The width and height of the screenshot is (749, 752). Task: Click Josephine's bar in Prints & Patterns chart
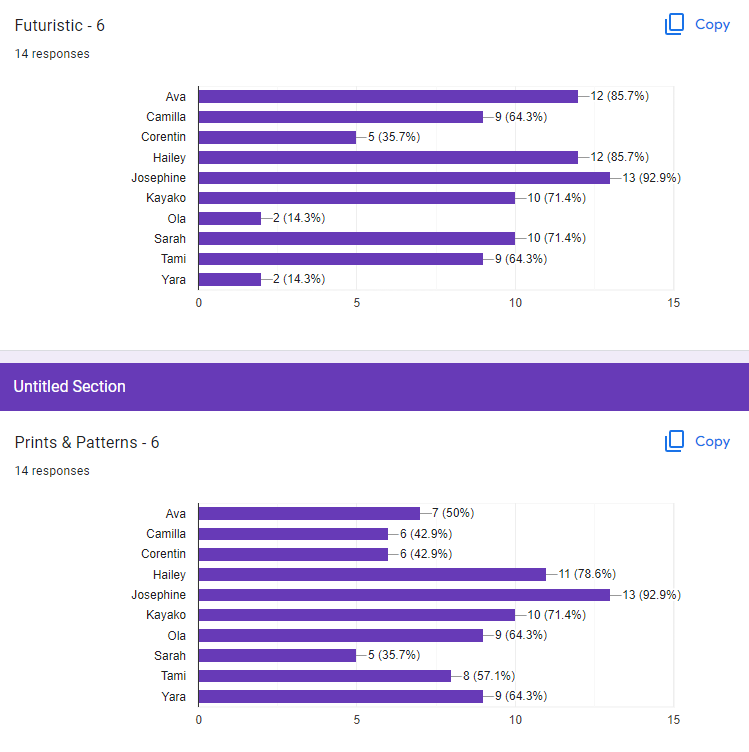point(404,595)
